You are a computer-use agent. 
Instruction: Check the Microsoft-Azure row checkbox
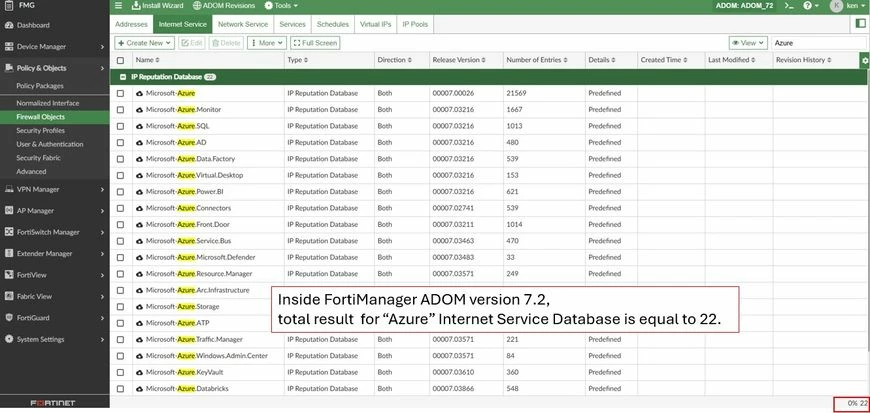[120, 93]
